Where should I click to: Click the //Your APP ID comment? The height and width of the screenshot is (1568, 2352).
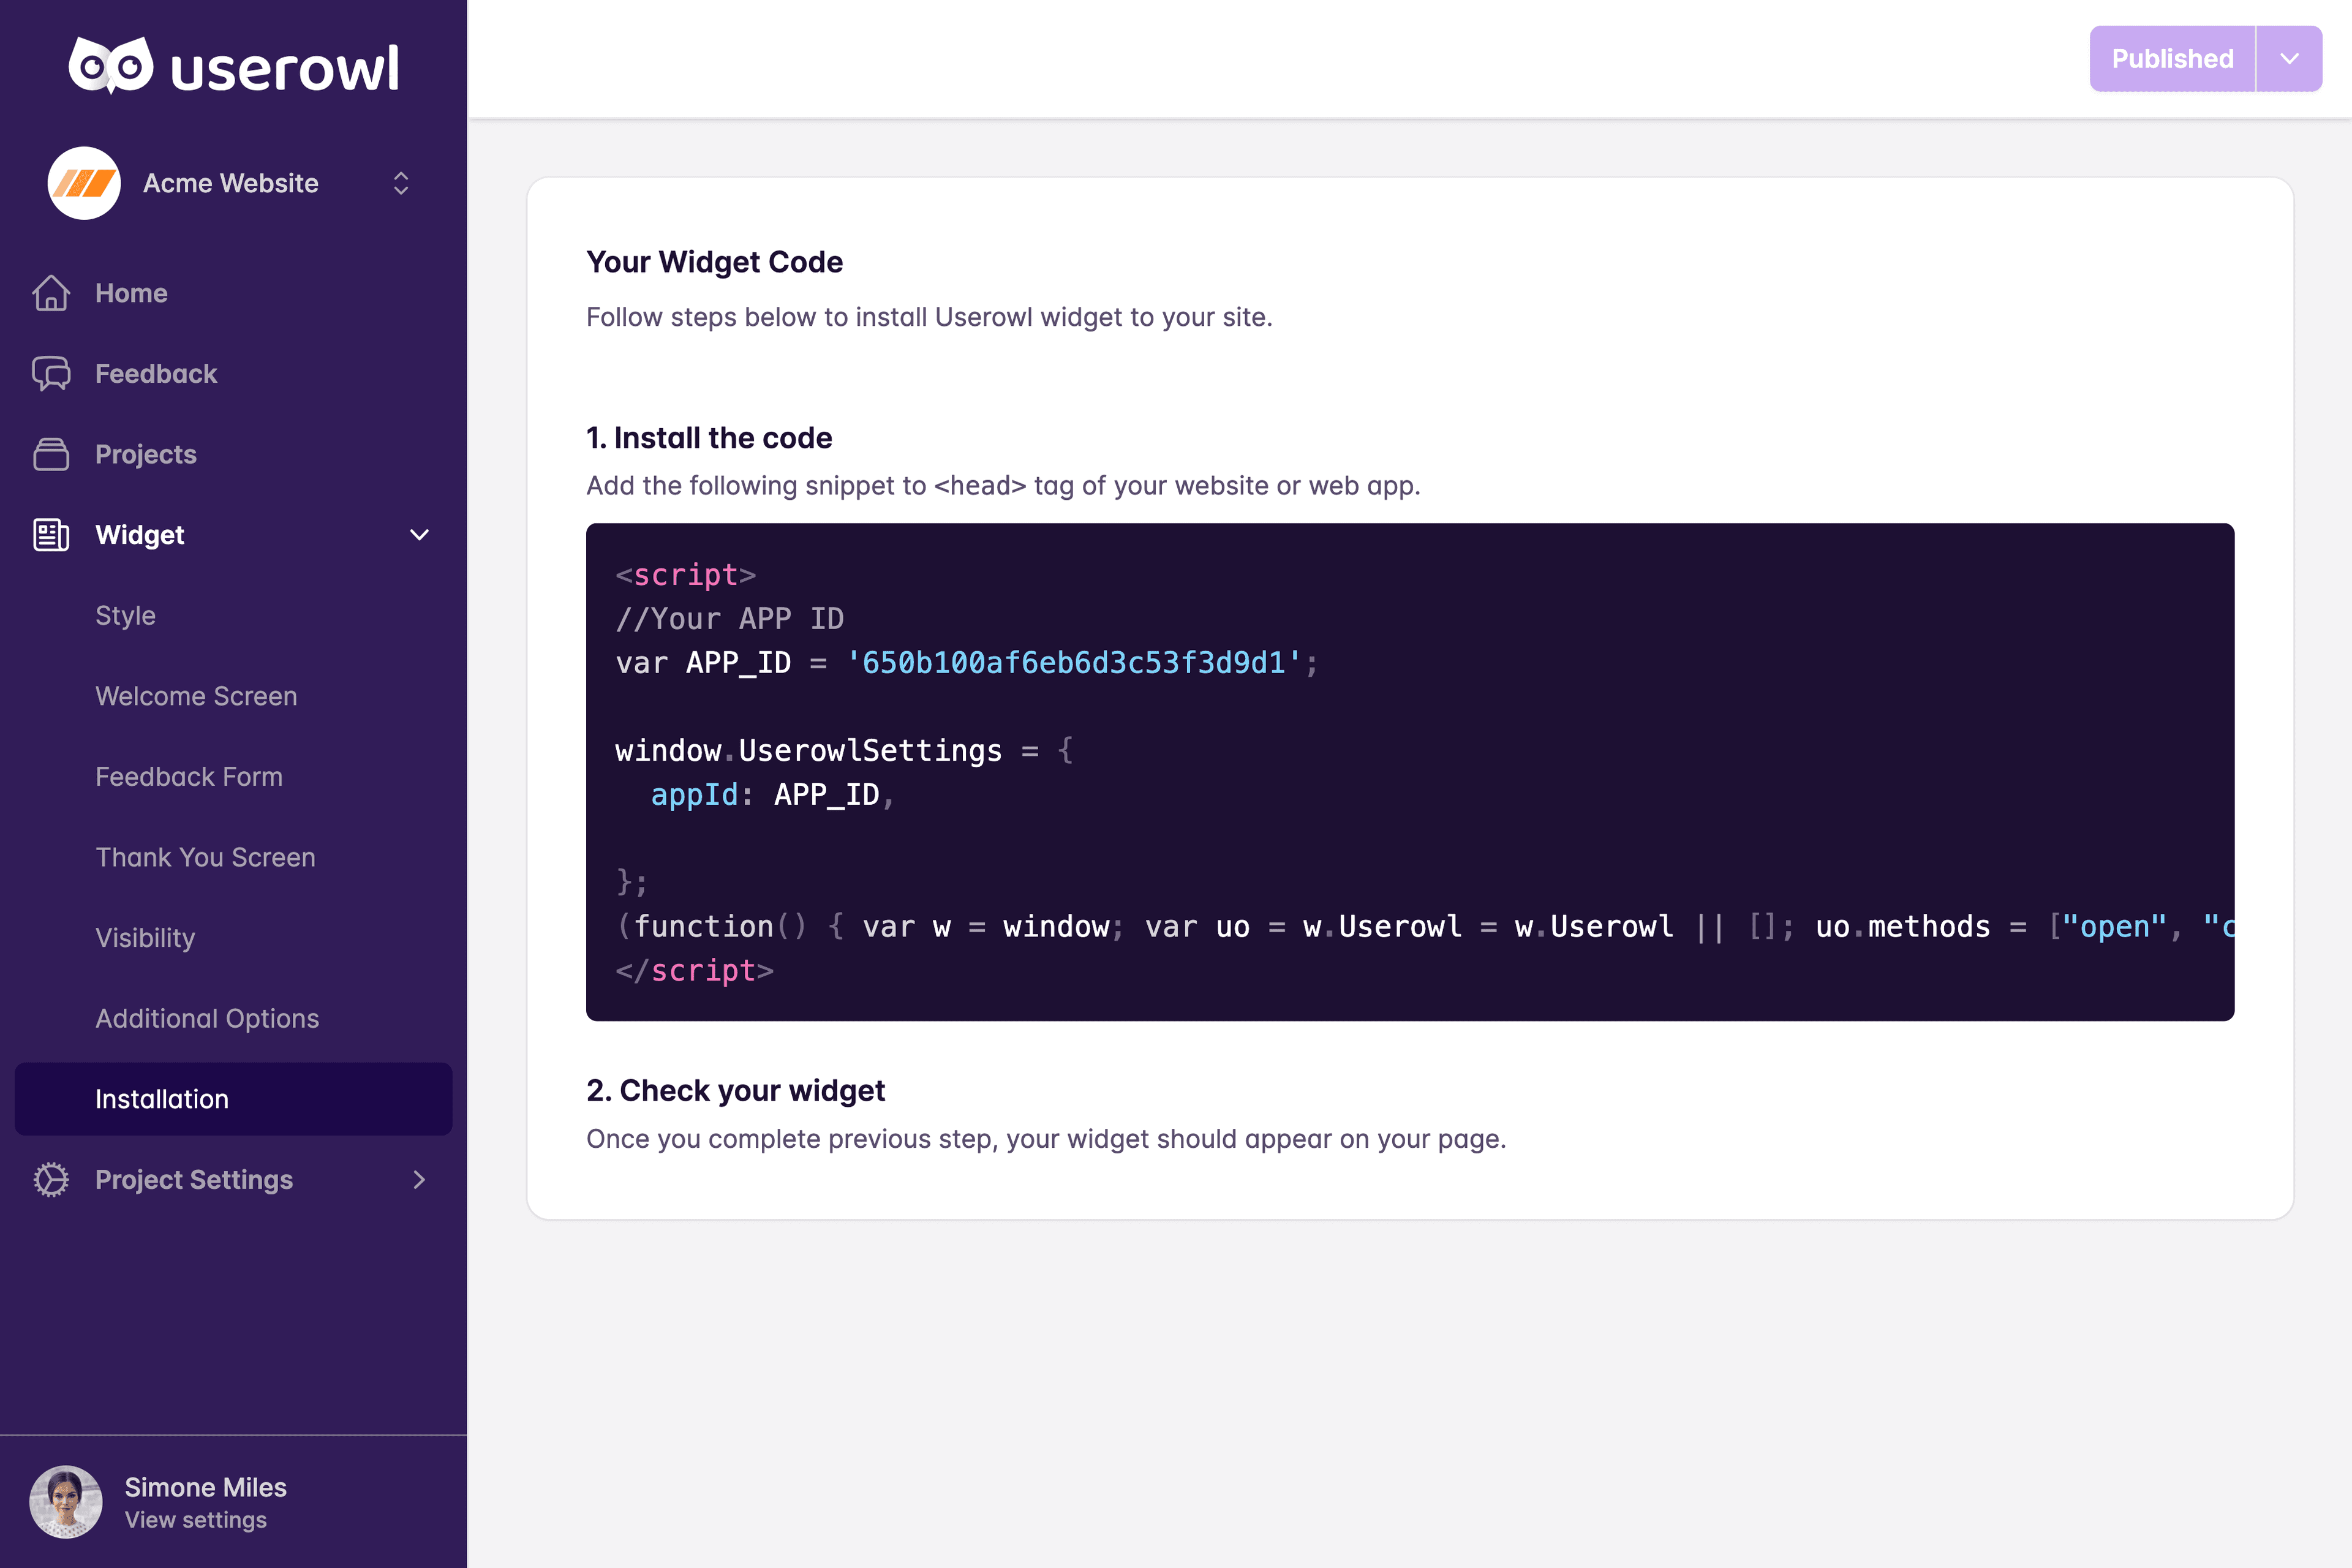tap(730, 618)
